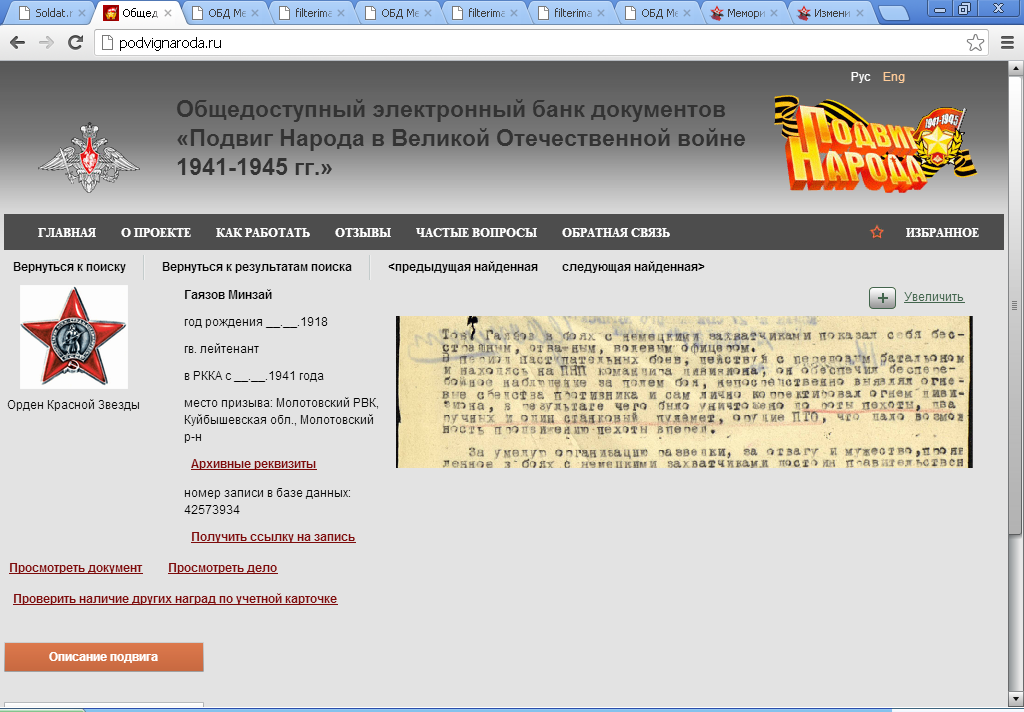This screenshot has width=1024, height=712.
Task: Click the scanned award document image
Action: (x=684, y=392)
